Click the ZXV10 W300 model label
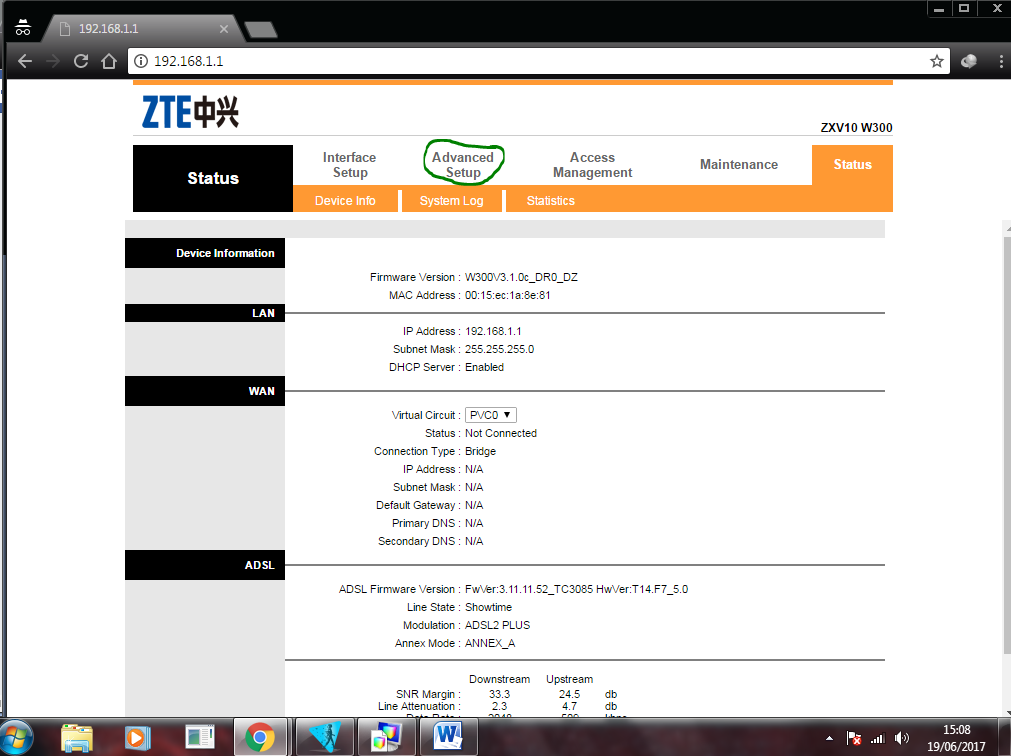This screenshot has height=756, width=1011. coord(856,128)
